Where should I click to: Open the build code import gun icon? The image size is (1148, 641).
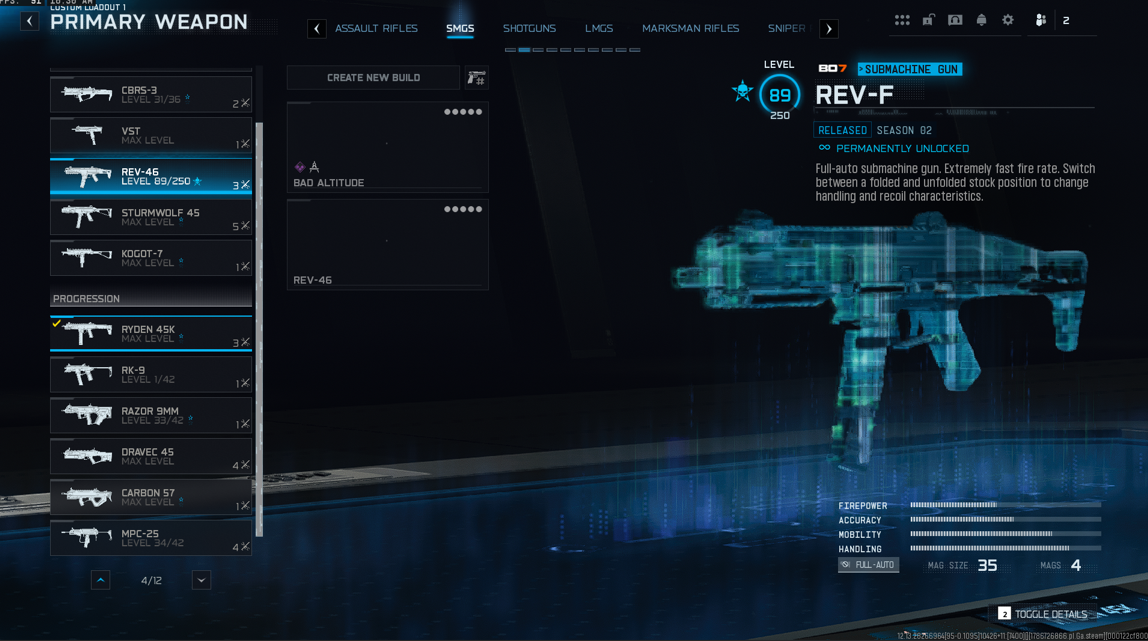pos(477,78)
